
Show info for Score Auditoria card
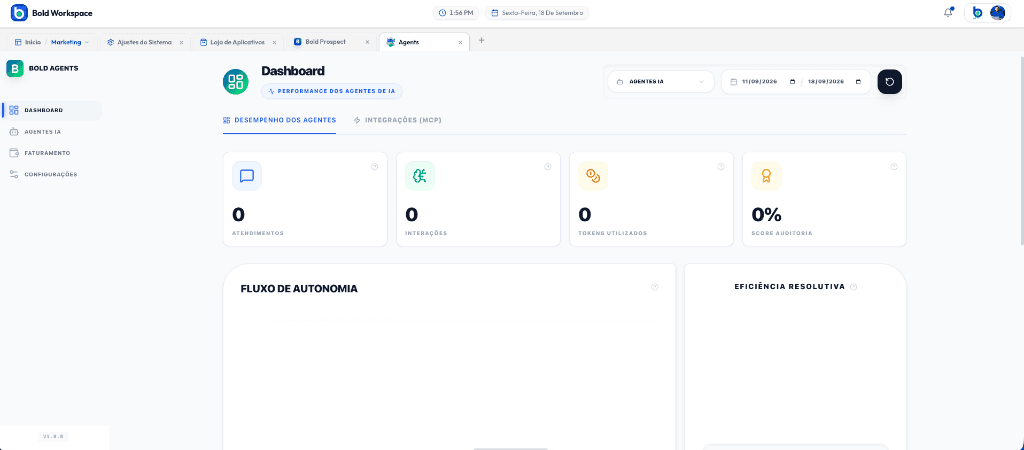click(x=894, y=167)
